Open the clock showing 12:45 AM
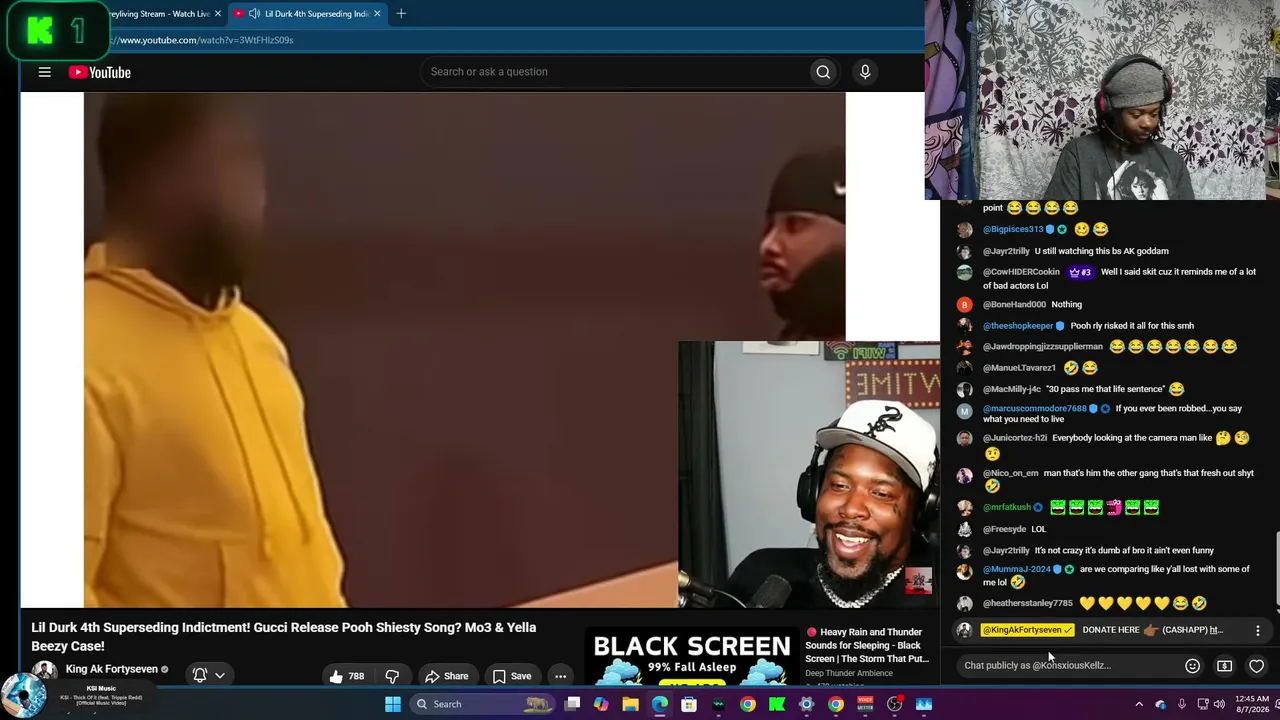Screen dimensions: 1280x720 (x=1253, y=704)
